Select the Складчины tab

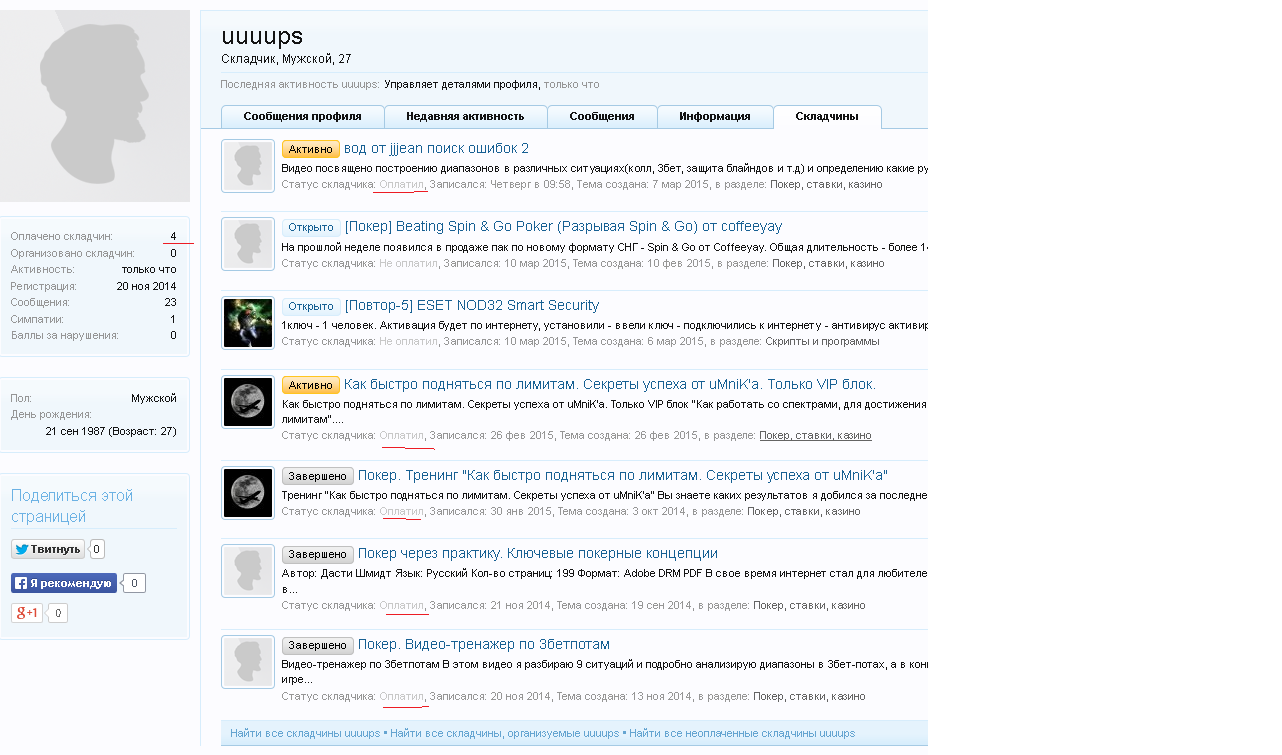(827, 117)
